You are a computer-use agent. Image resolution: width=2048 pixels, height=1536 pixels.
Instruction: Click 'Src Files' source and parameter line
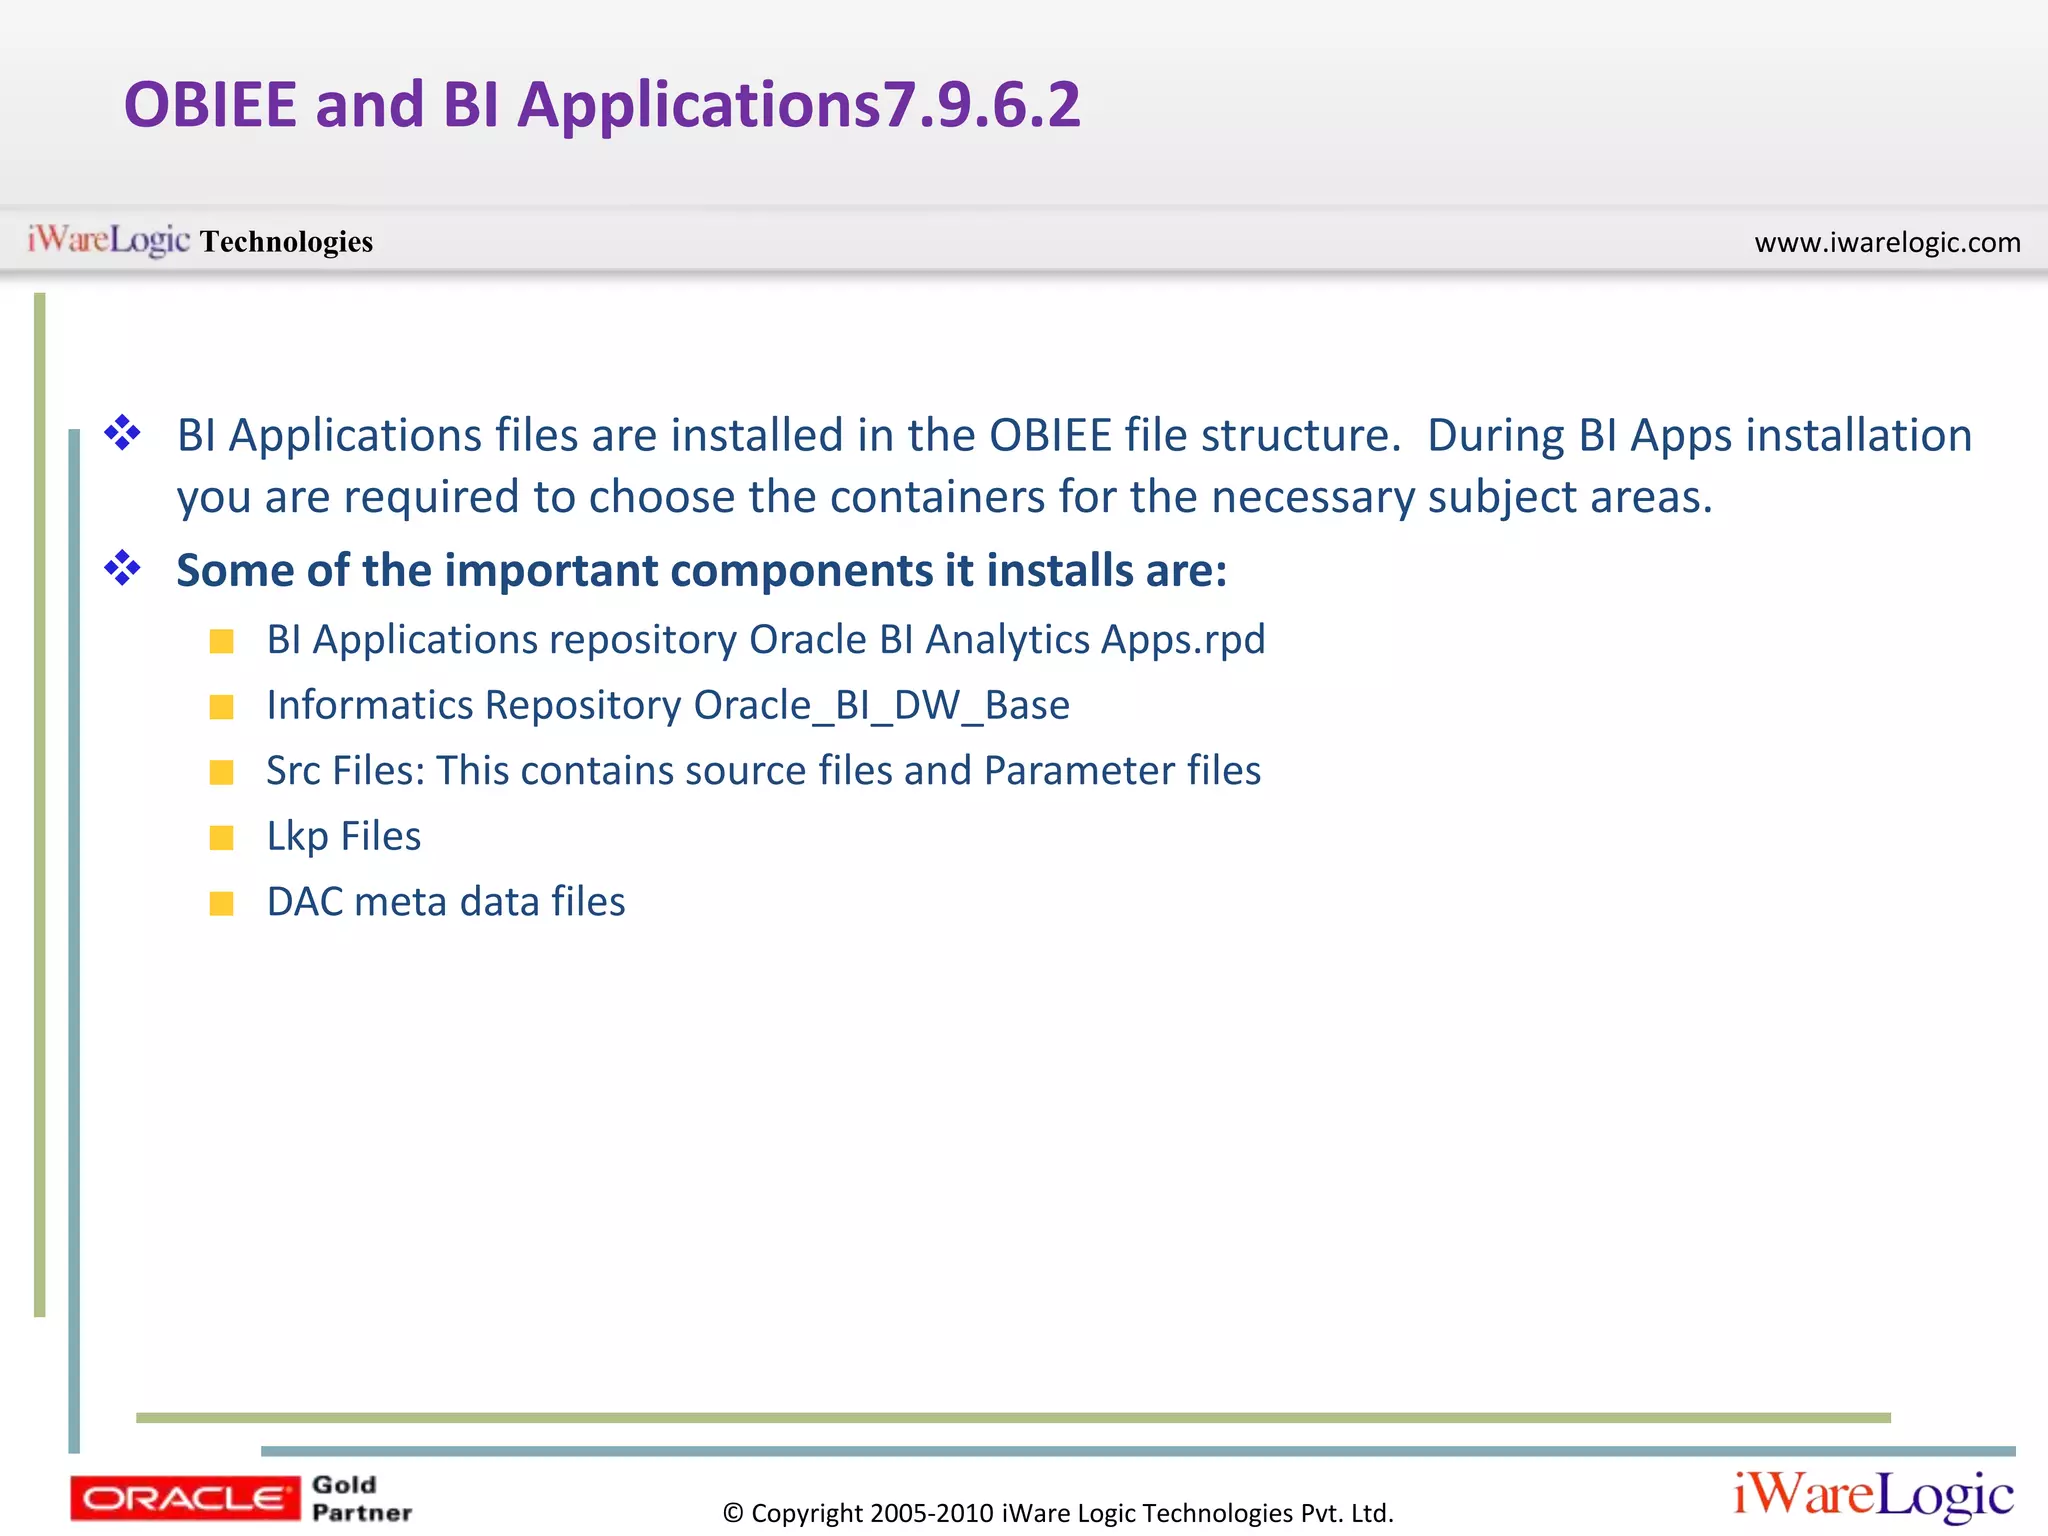[763, 771]
